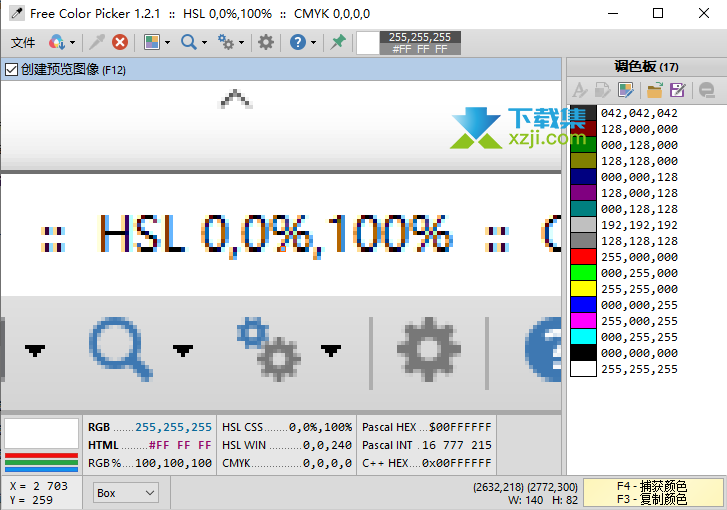Select the navy 000,000,128 palette swatch
This screenshot has height=510, width=727.
583,177
